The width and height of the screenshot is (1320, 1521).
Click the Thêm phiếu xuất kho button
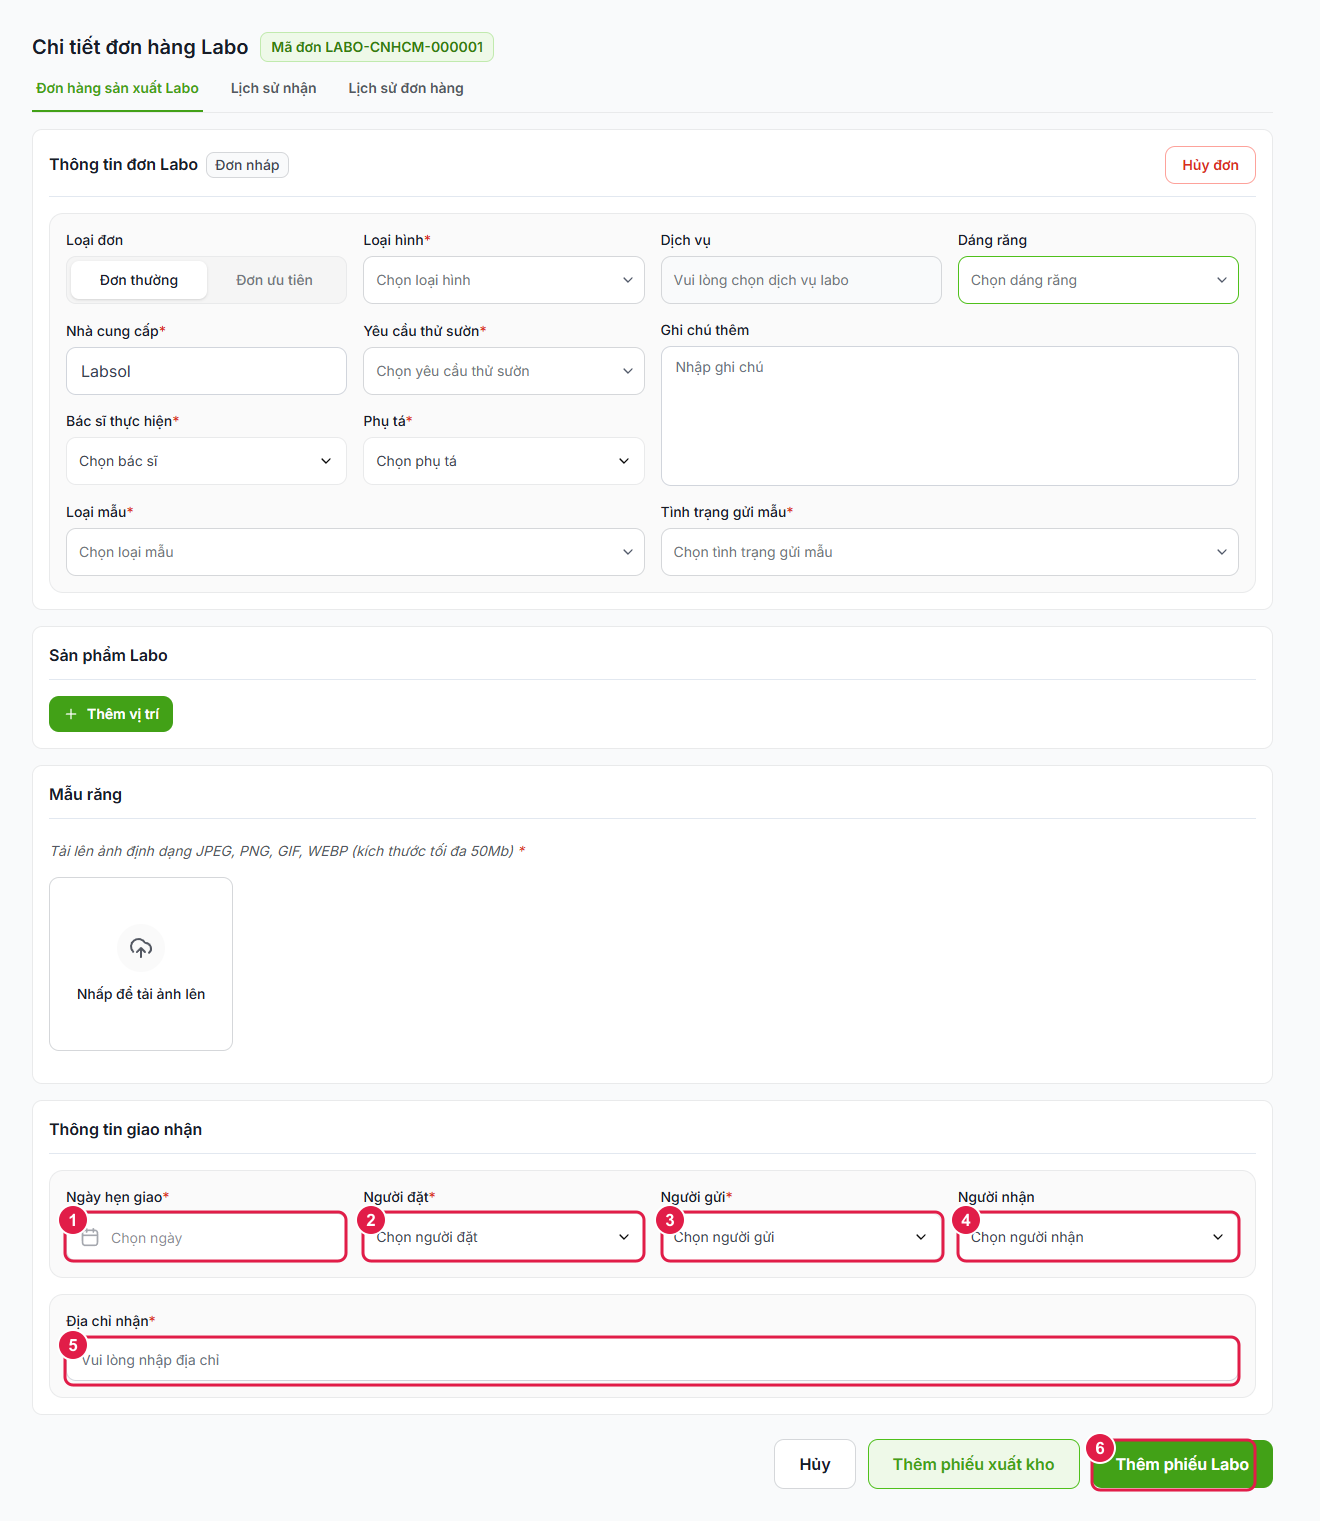(x=973, y=1464)
